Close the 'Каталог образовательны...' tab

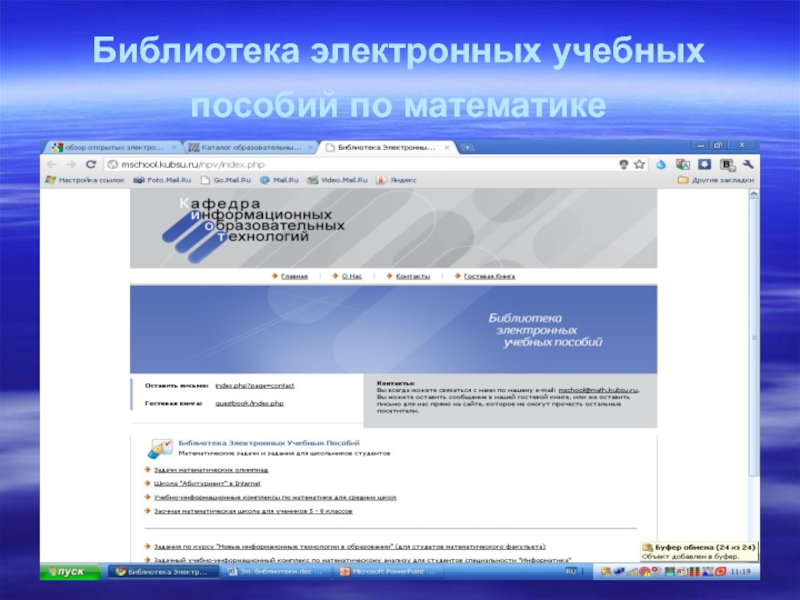click(310, 147)
